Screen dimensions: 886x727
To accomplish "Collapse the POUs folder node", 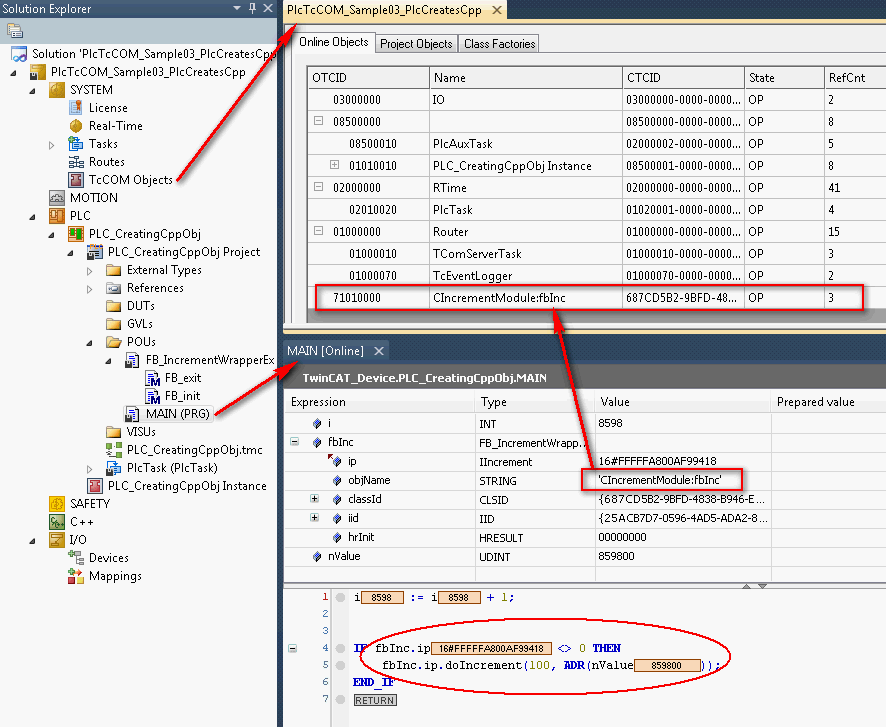I will click(89, 342).
